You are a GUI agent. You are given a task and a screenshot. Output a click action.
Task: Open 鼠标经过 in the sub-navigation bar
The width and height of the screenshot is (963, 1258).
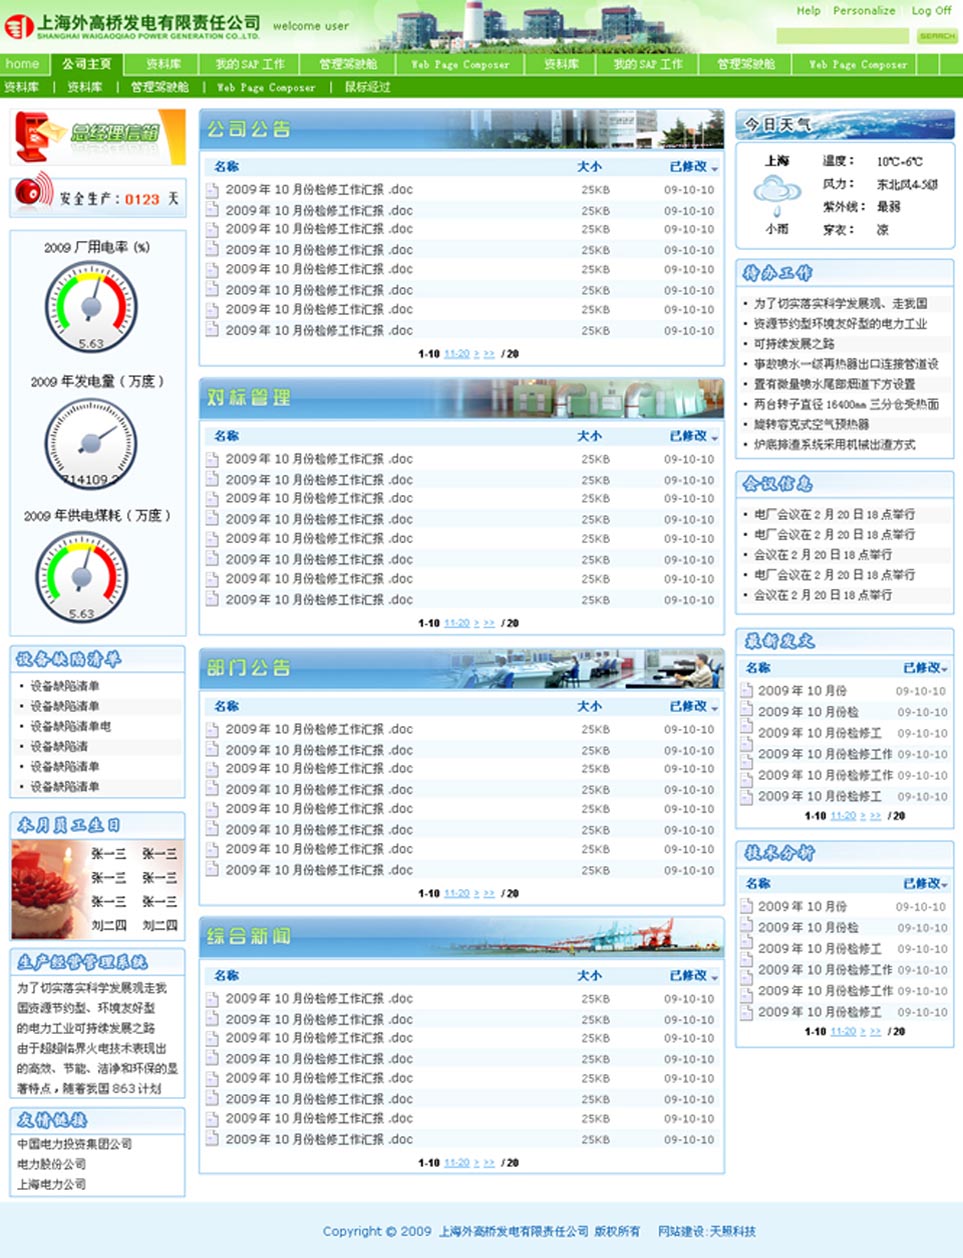(x=367, y=87)
